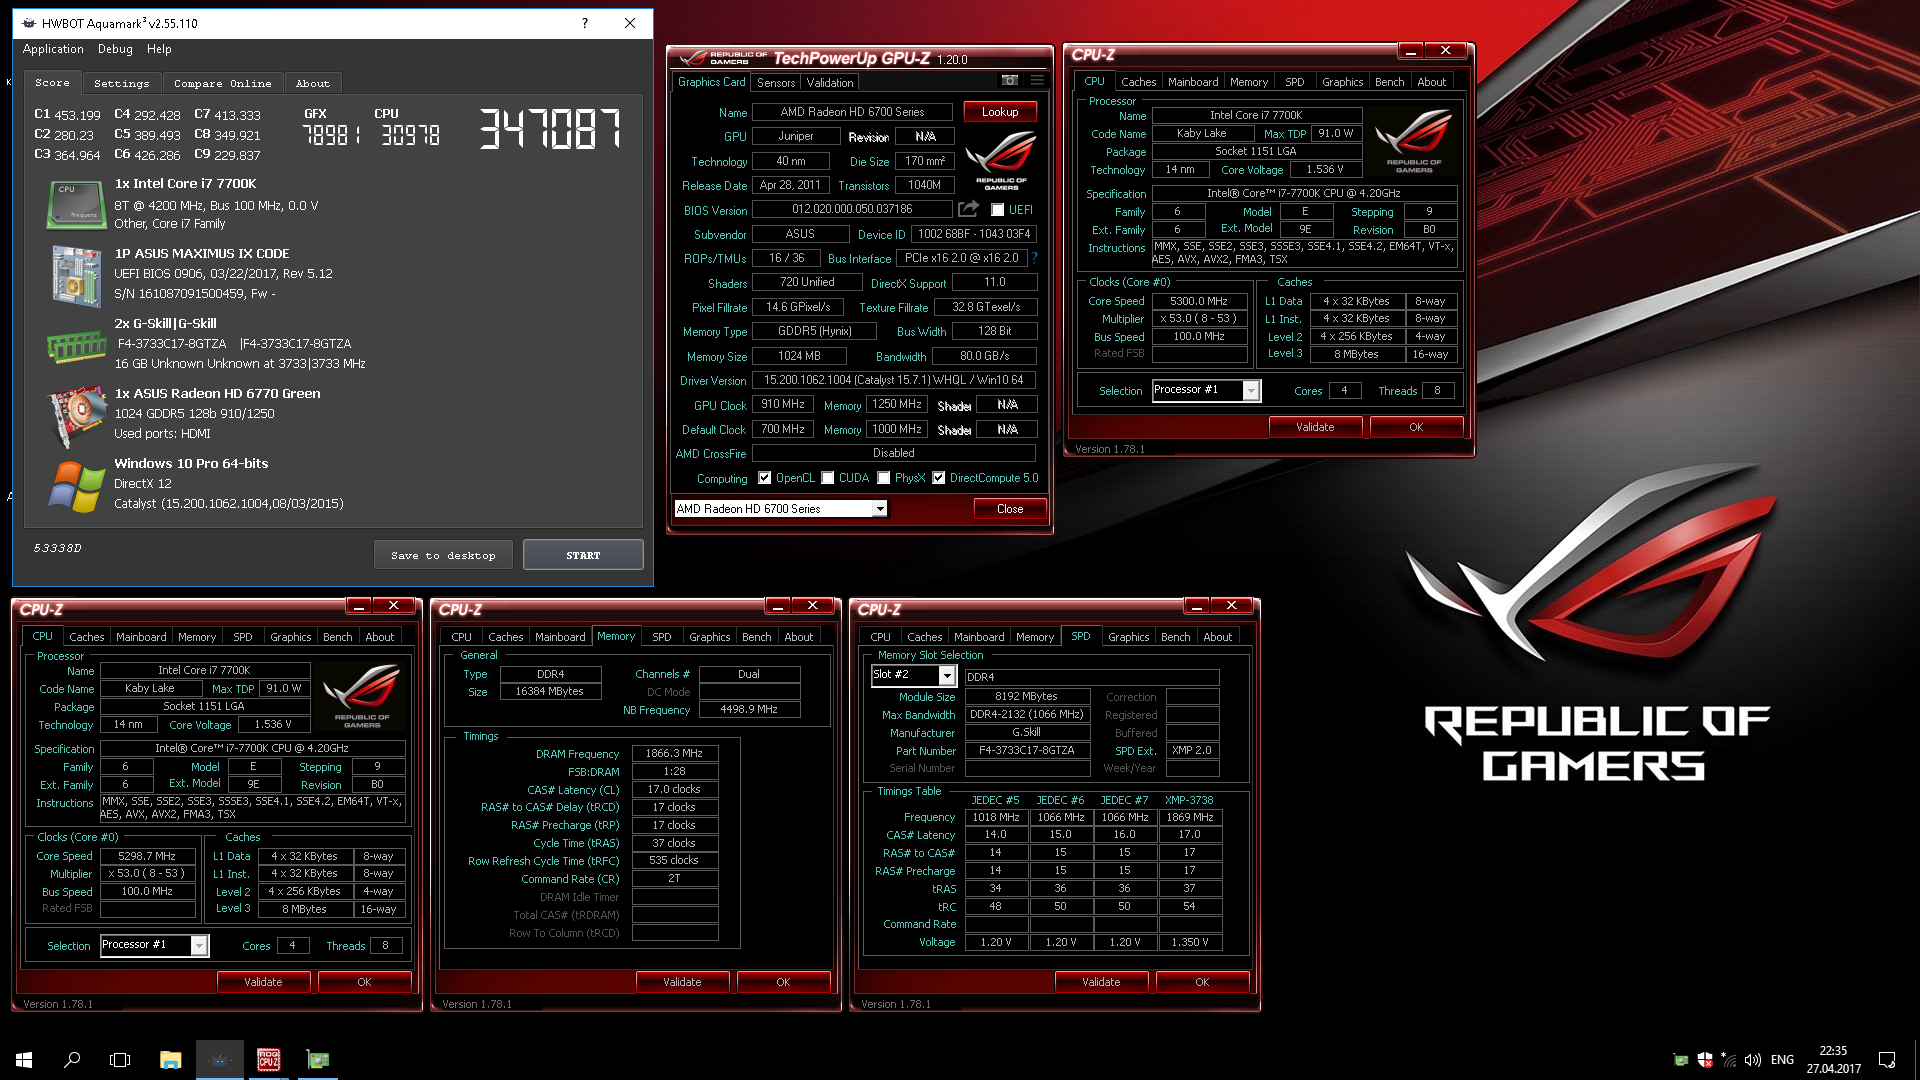Click the GPU-Z Close button
This screenshot has width=1920, height=1080.
1010,509
